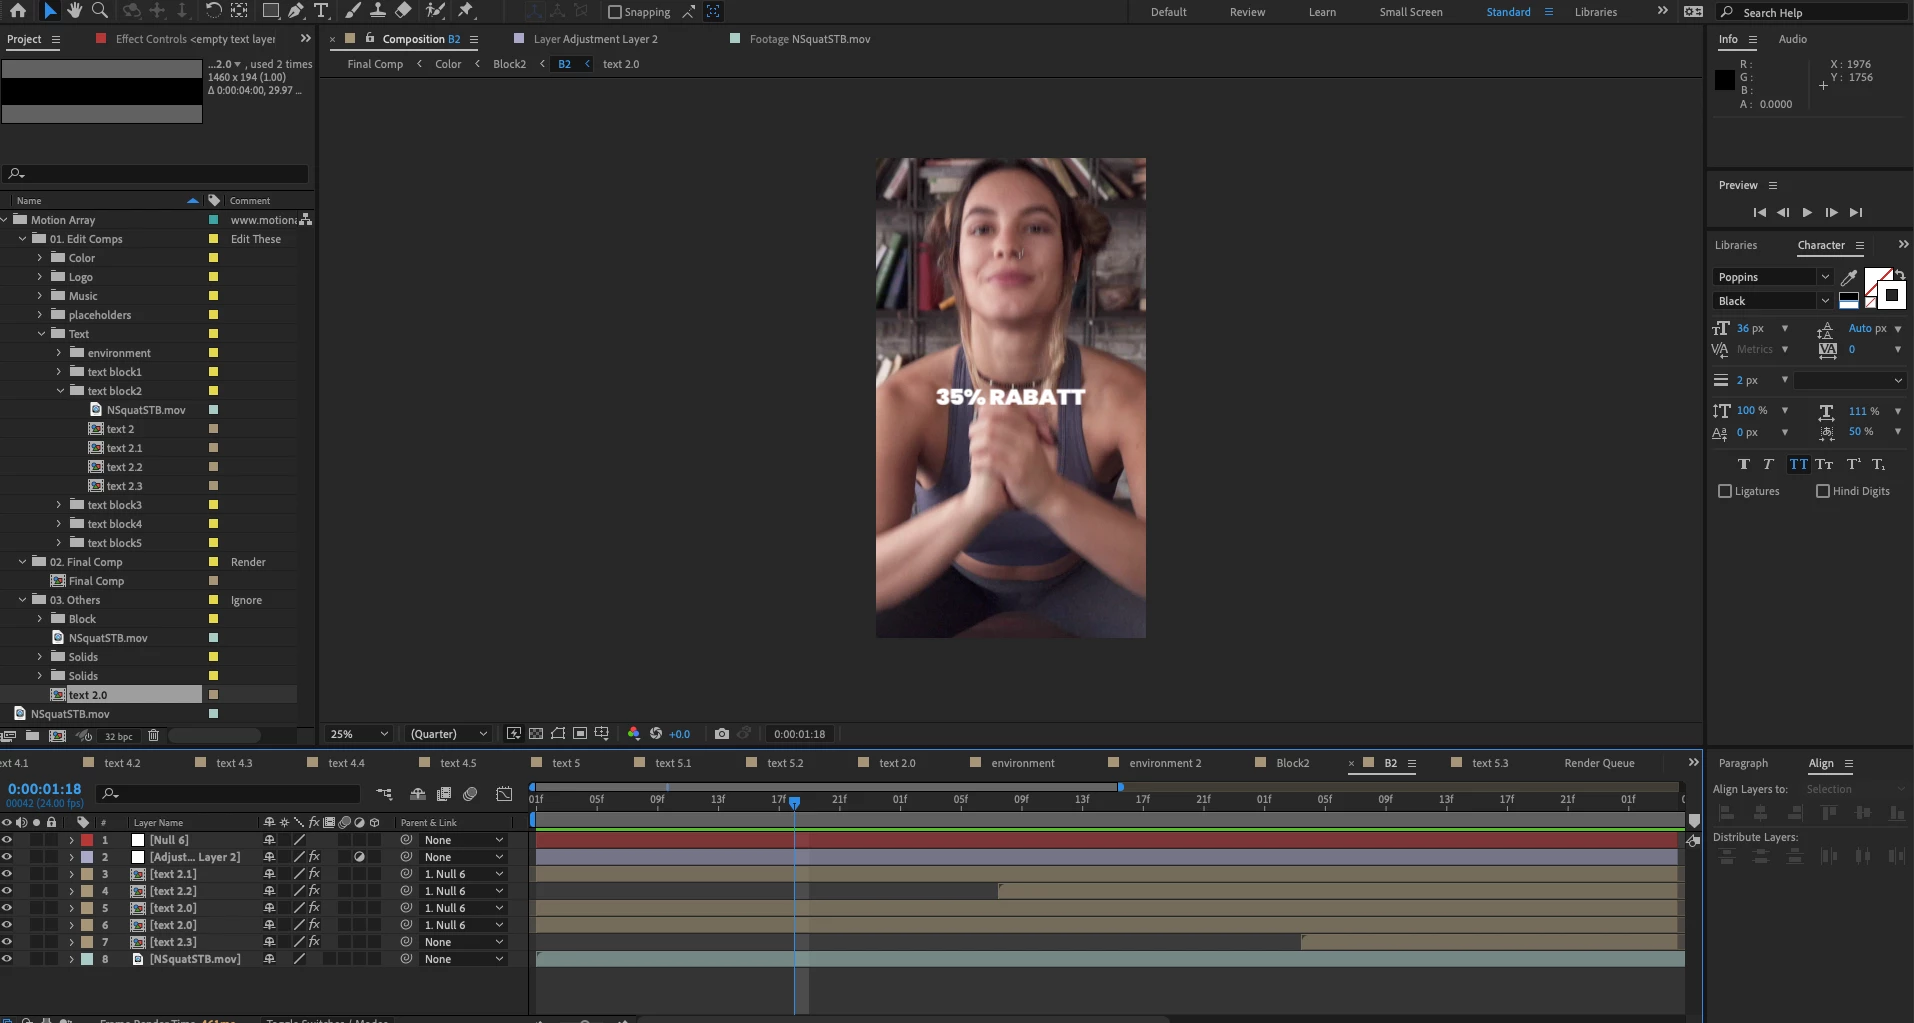Open the Quarter resolution dropdown
This screenshot has height=1023, width=1914.
[448, 734]
